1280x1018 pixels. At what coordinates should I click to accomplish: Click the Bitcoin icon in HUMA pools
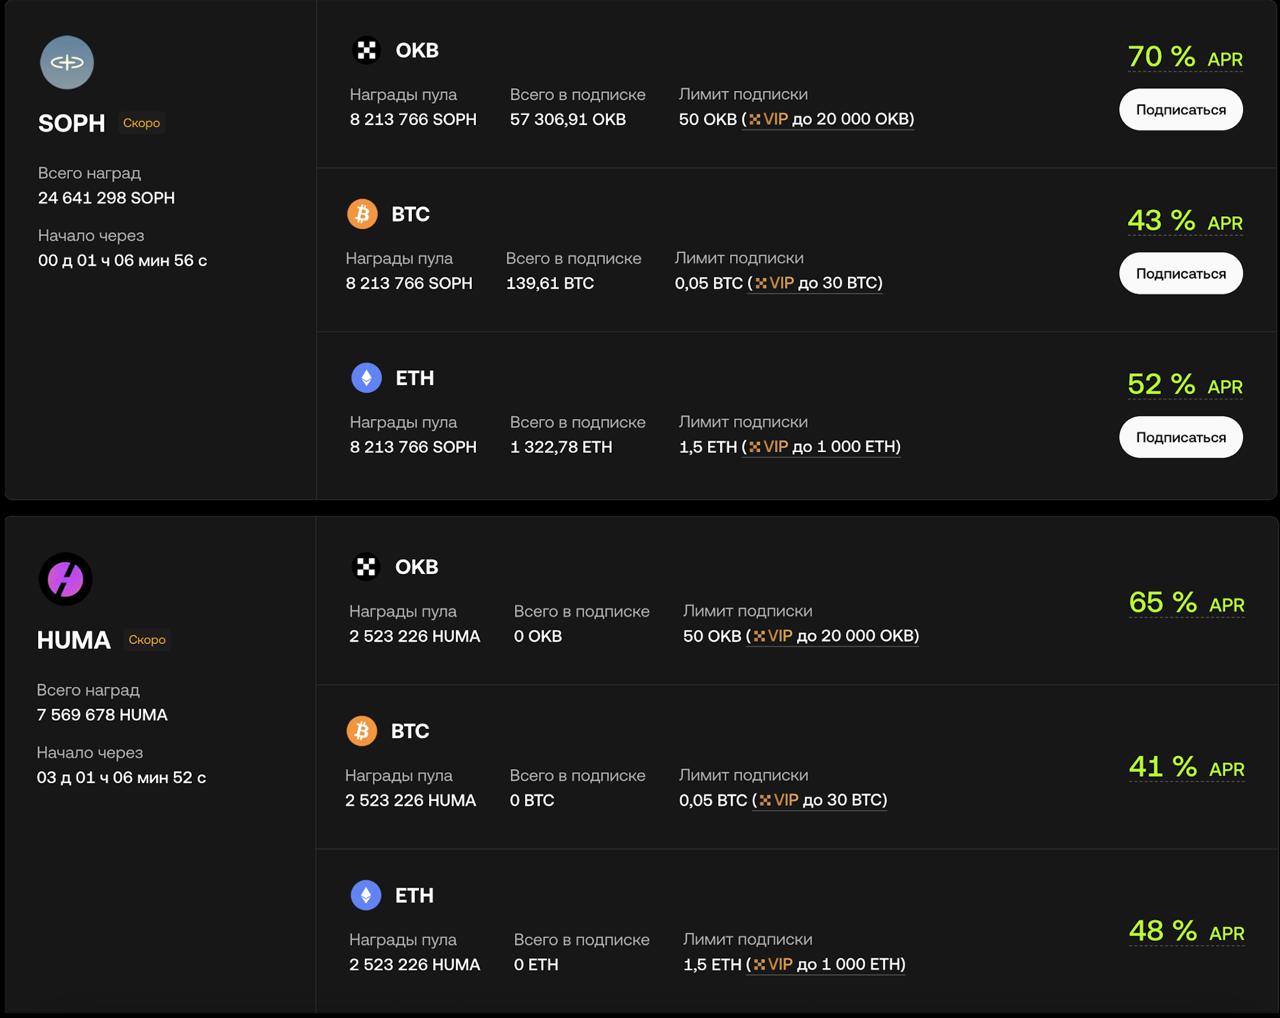362,731
